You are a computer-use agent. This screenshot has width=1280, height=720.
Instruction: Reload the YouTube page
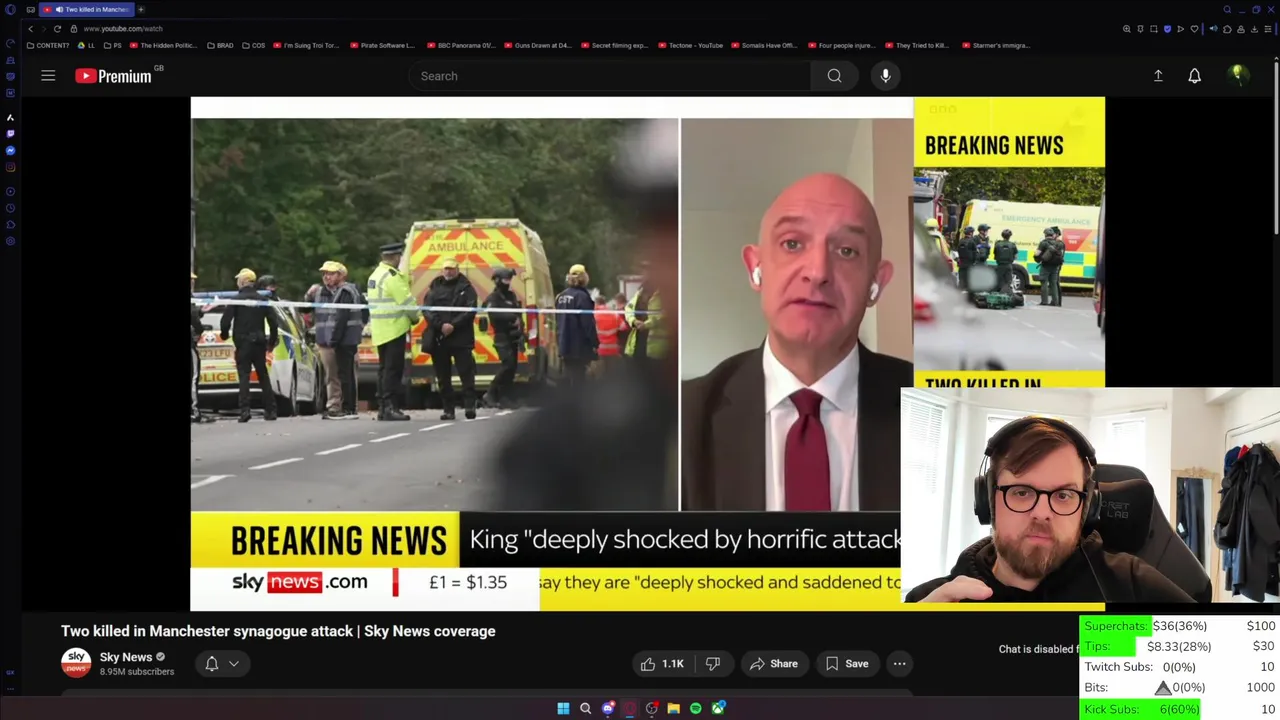57,29
